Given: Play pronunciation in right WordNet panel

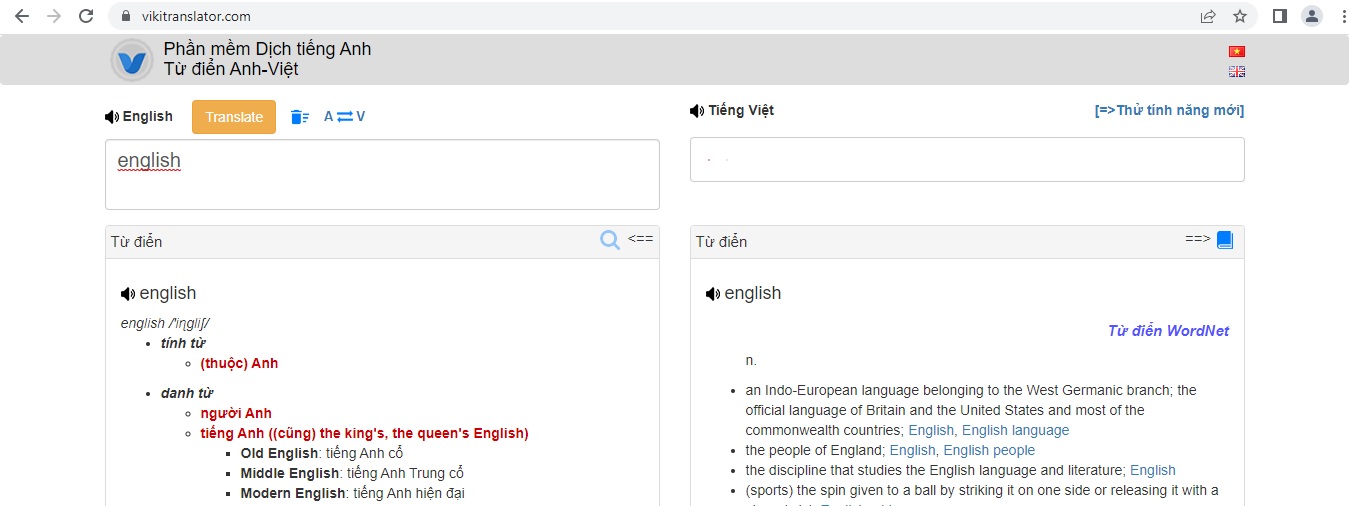Looking at the screenshot, I should click(x=713, y=294).
